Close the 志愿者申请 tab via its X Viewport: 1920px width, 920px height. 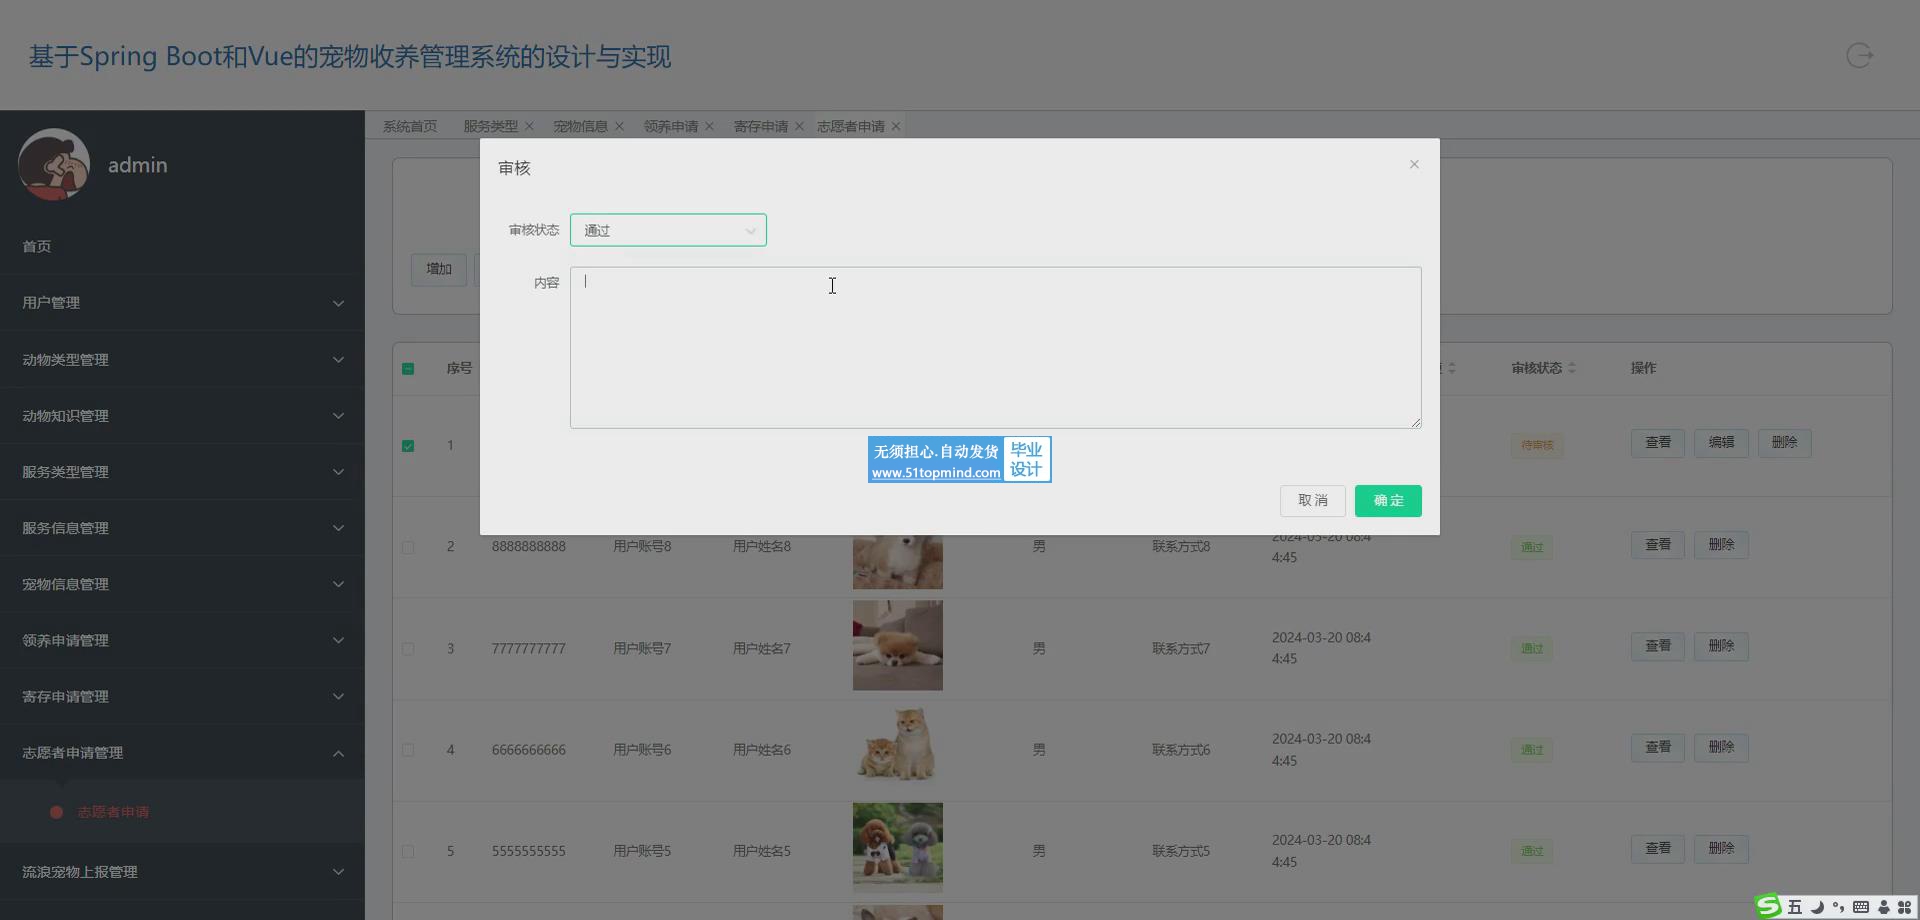point(896,126)
